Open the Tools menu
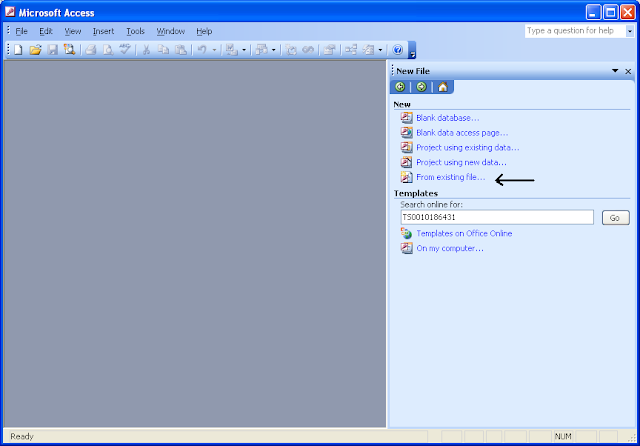Viewport: 640px width, 446px height. click(135, 31)
